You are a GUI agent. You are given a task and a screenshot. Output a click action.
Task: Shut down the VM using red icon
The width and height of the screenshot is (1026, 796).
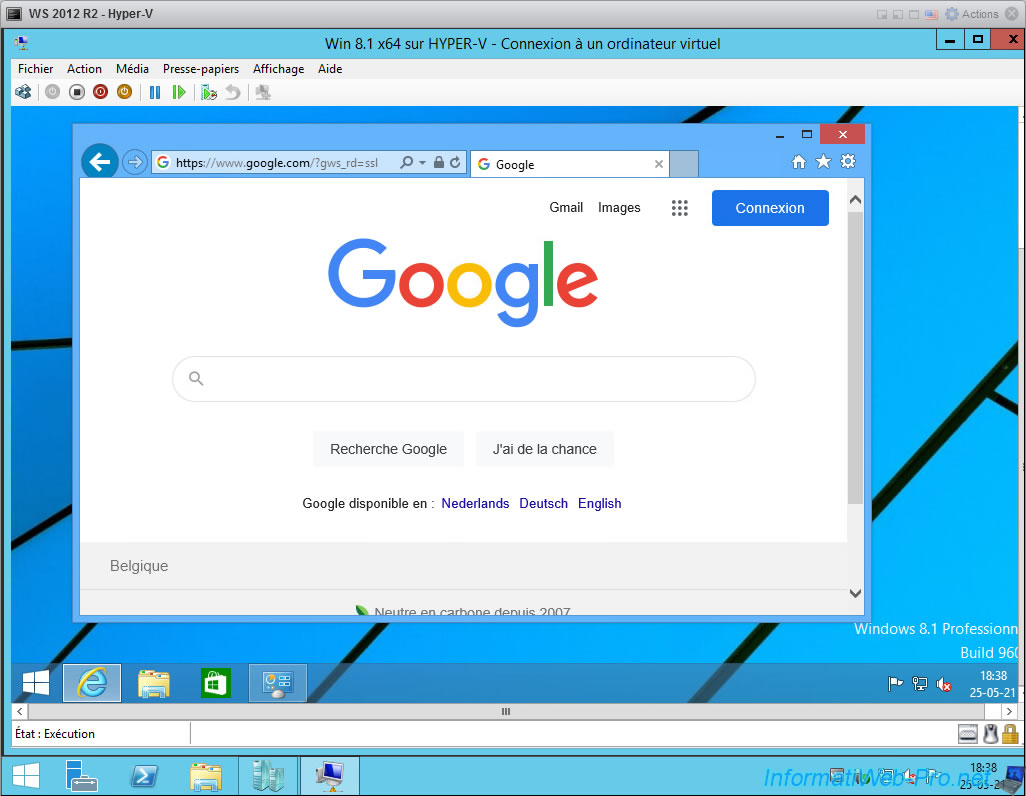point(100,92)
